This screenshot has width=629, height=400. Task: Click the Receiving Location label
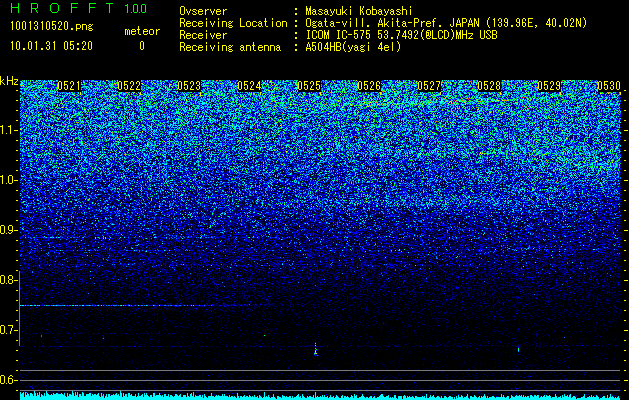click(x=233, y=23)
